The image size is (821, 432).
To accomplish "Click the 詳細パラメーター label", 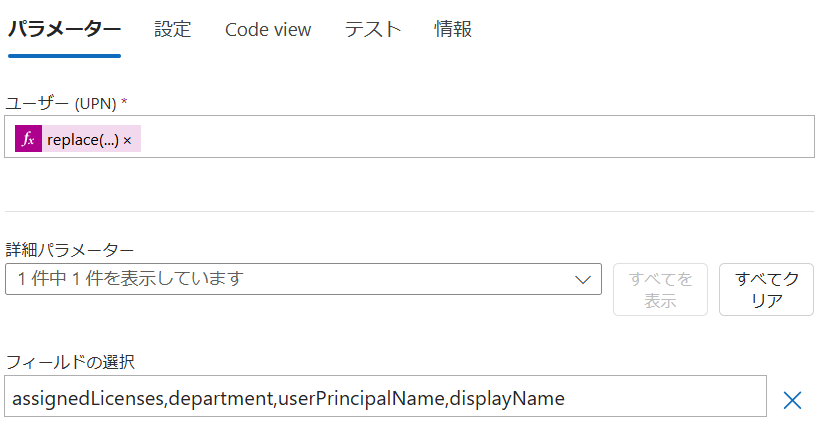I will [x=70, y=250].
